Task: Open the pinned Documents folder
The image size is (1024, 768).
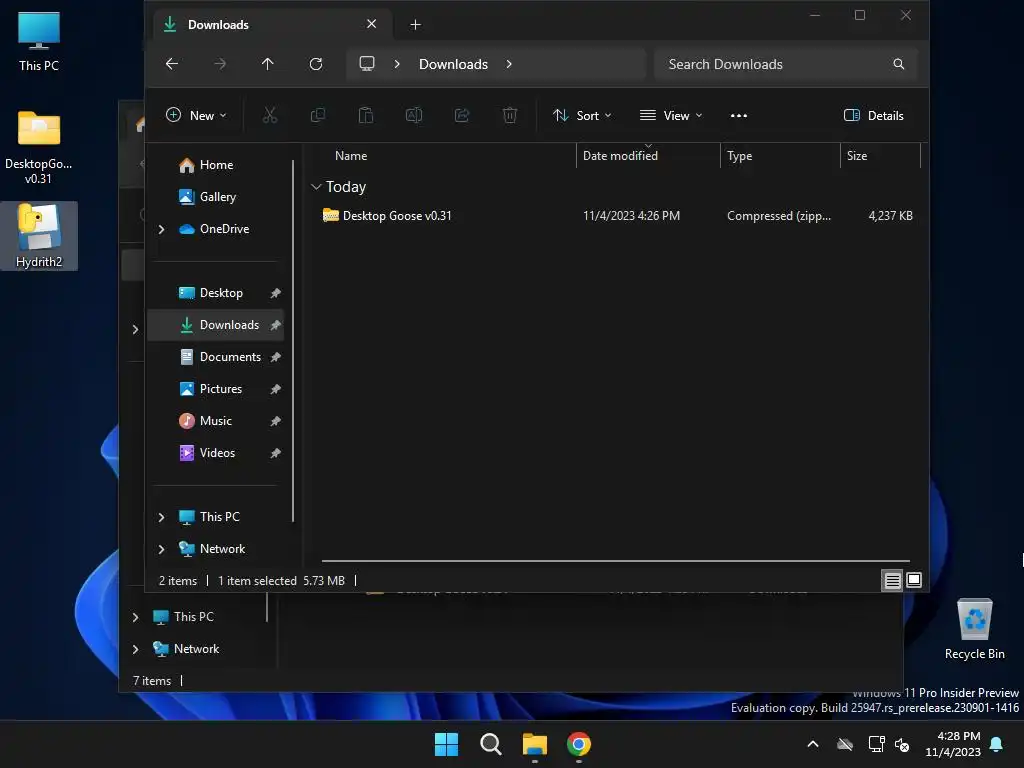Action: pyautogui.click(x=216, y=357)
